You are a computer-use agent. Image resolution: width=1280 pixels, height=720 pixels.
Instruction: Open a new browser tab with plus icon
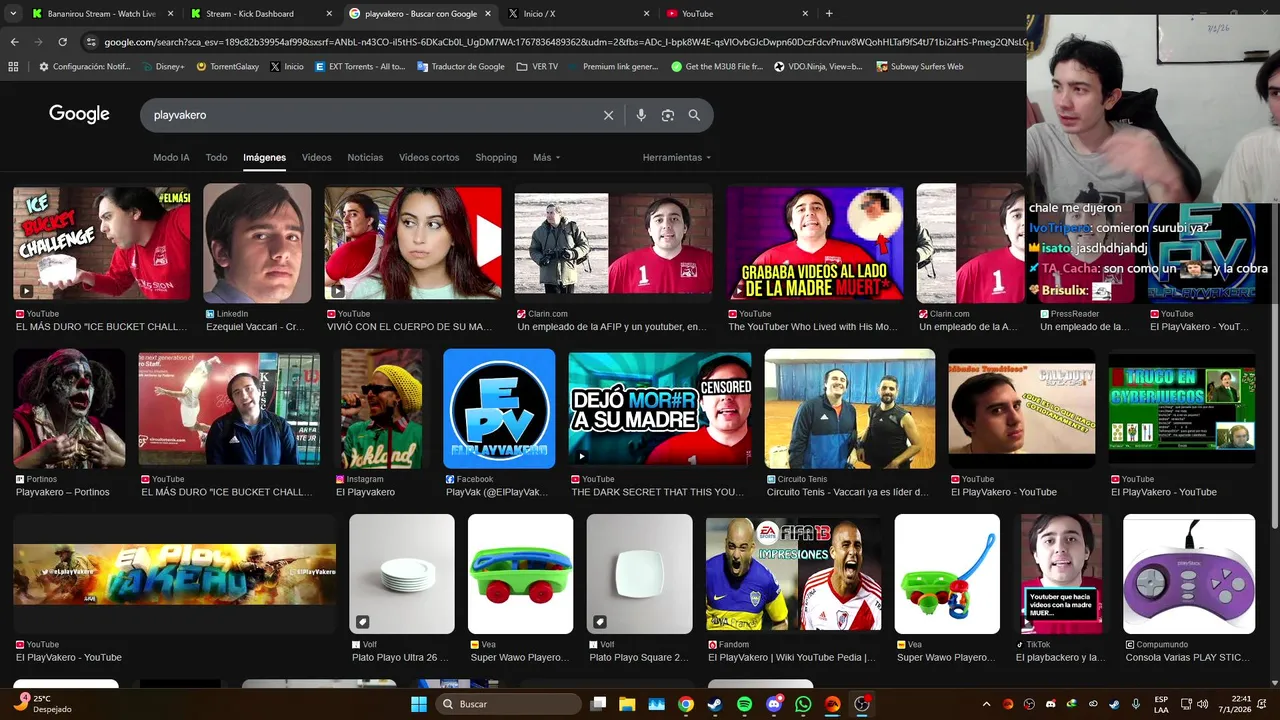pos(829,14)
